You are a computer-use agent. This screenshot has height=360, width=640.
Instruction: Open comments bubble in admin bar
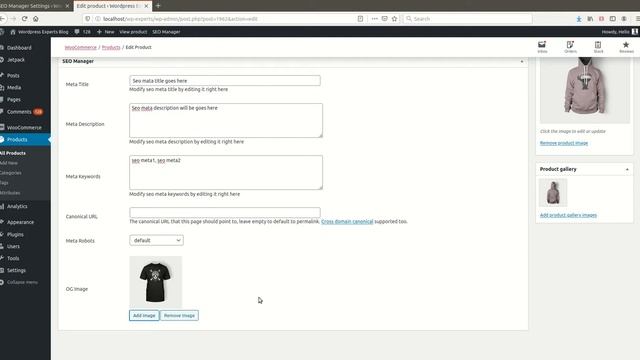(82, 31)
